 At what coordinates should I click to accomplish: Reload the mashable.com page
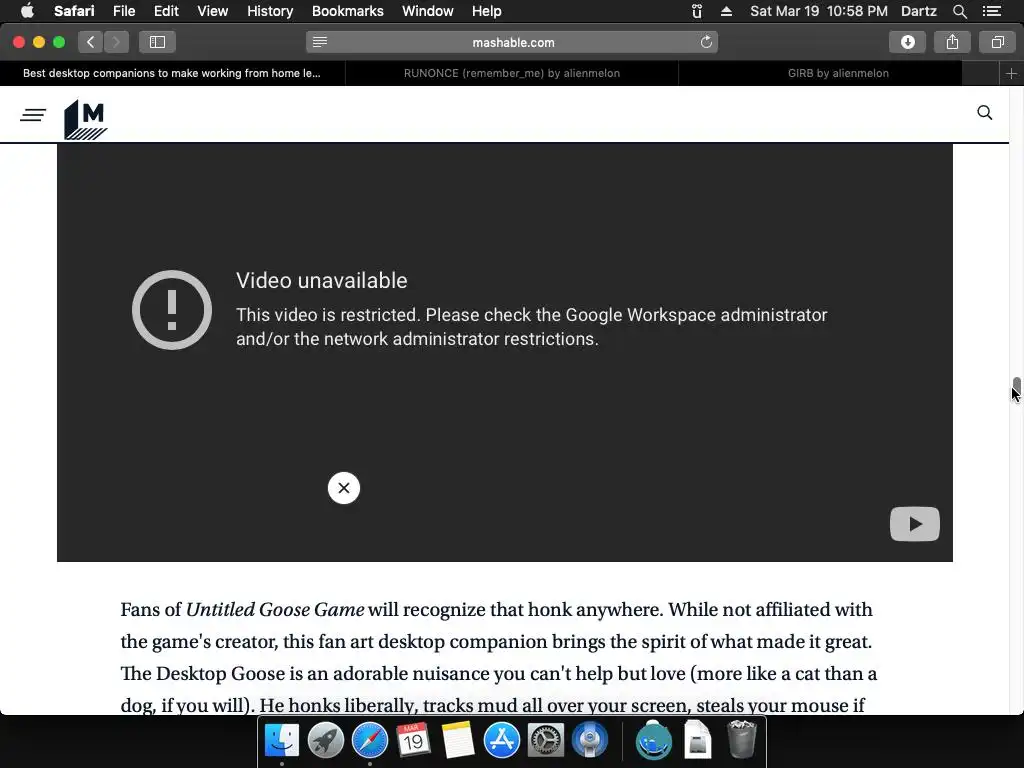click(706, 42)
